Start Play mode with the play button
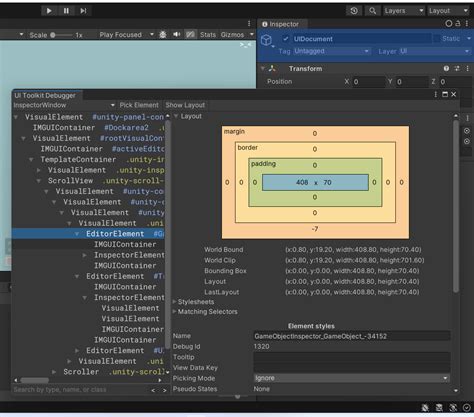The image size is (474, 417). (49, 11)
